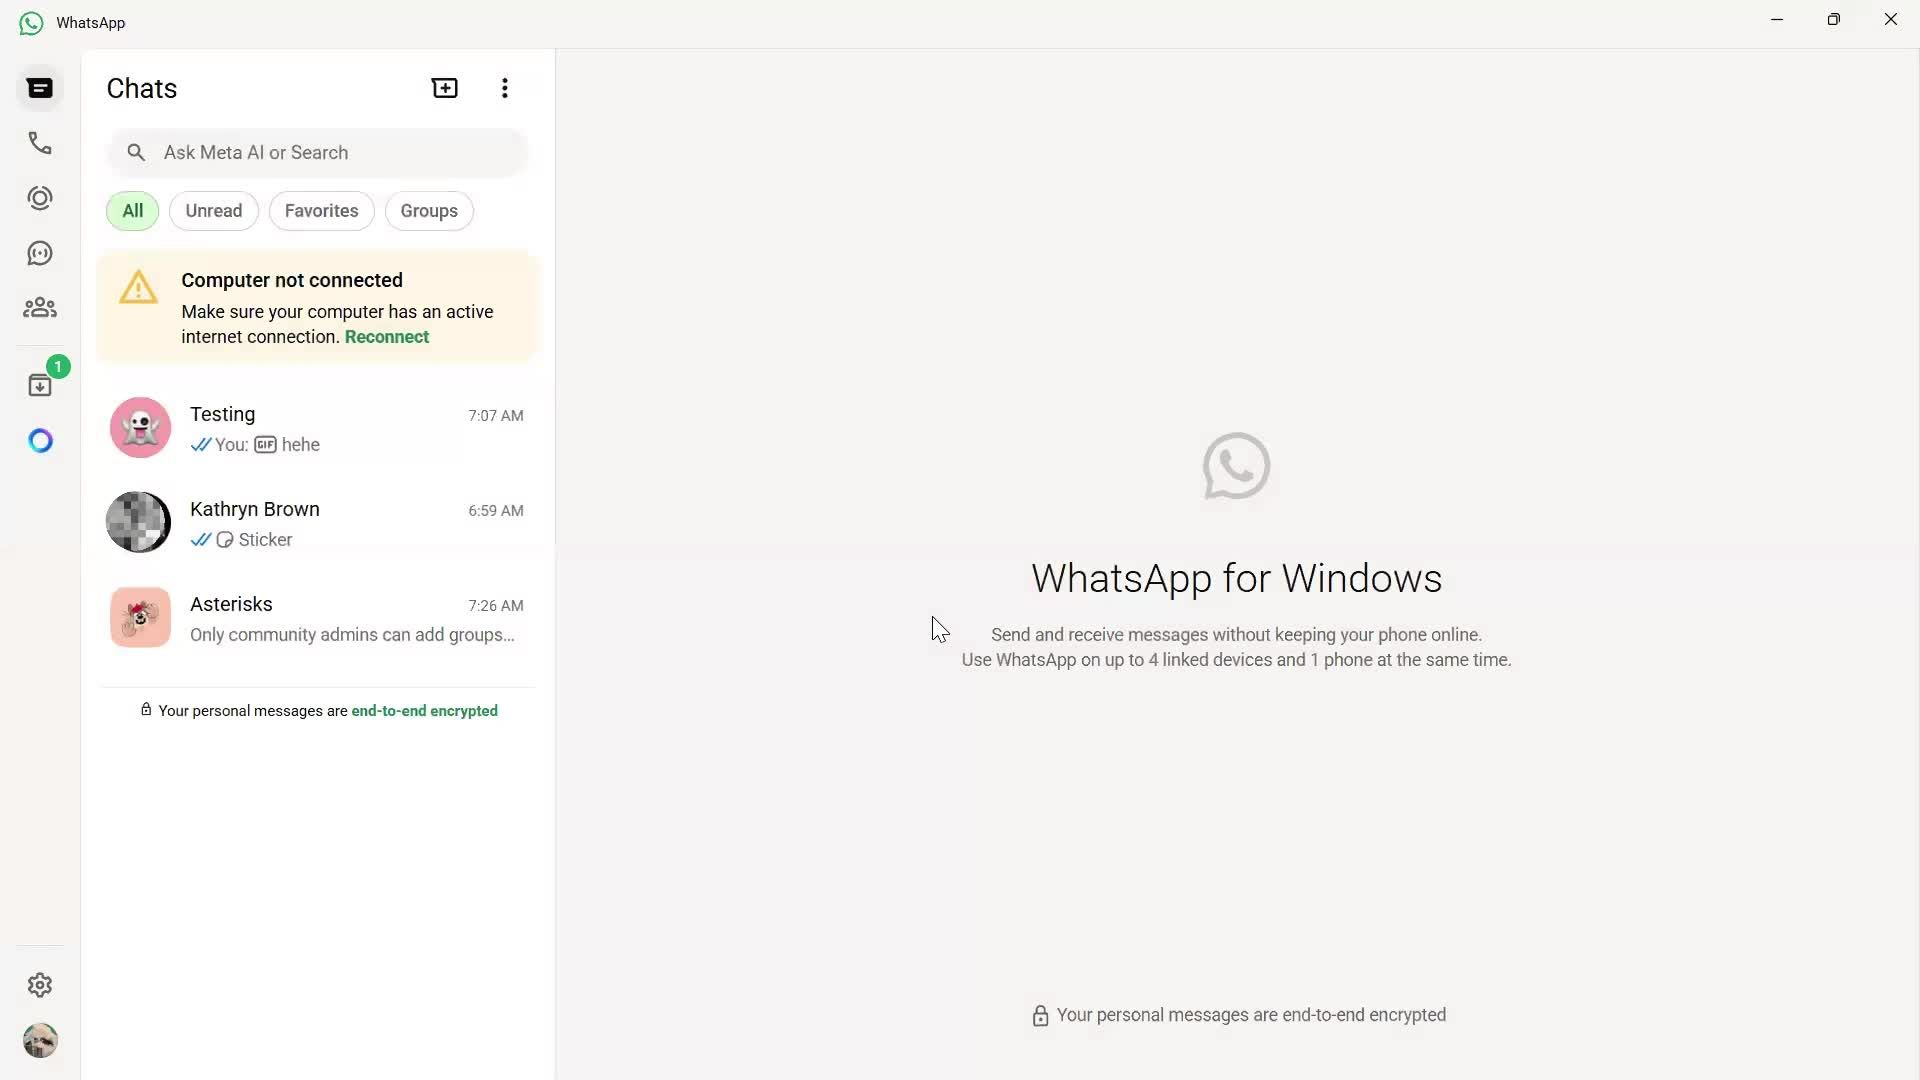
Task: Open the chat list options menu
Action: [x=505, y=88]
